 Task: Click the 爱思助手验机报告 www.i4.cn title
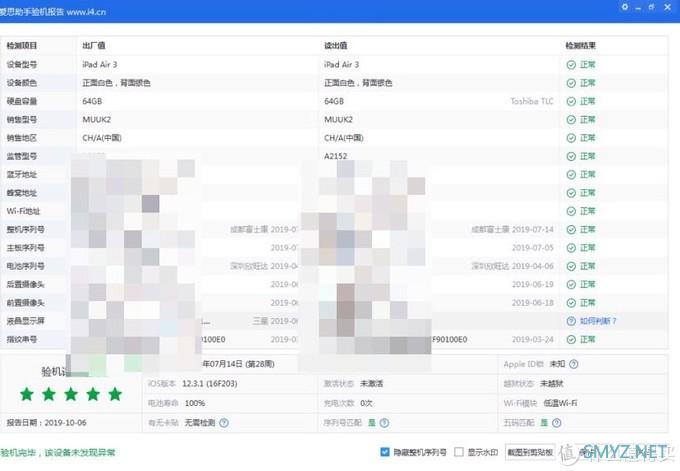[52, 12]
